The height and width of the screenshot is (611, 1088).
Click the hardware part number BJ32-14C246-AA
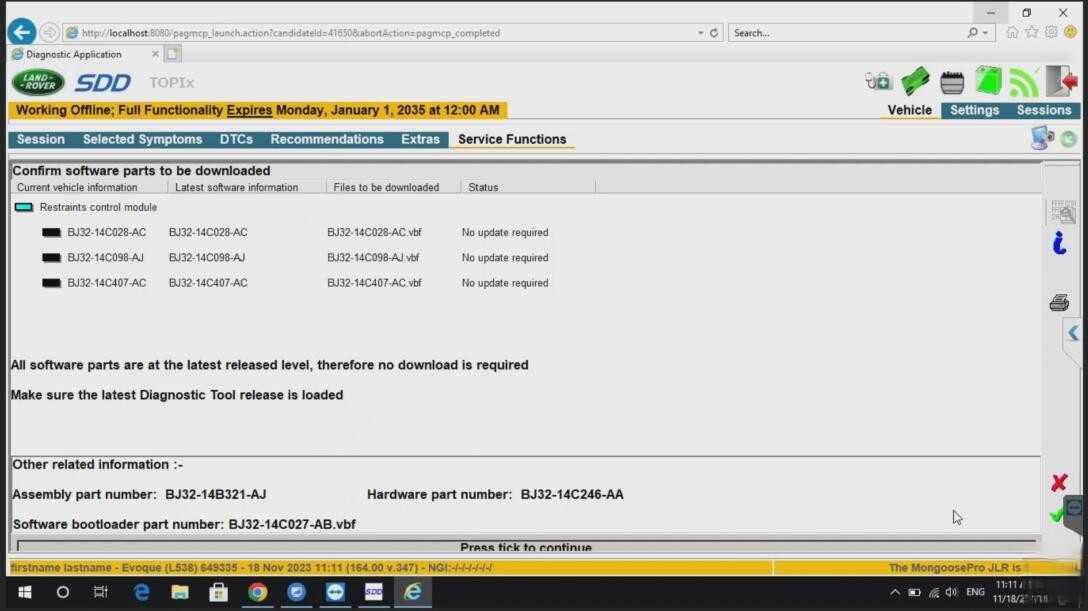click(x=572, y=494)
